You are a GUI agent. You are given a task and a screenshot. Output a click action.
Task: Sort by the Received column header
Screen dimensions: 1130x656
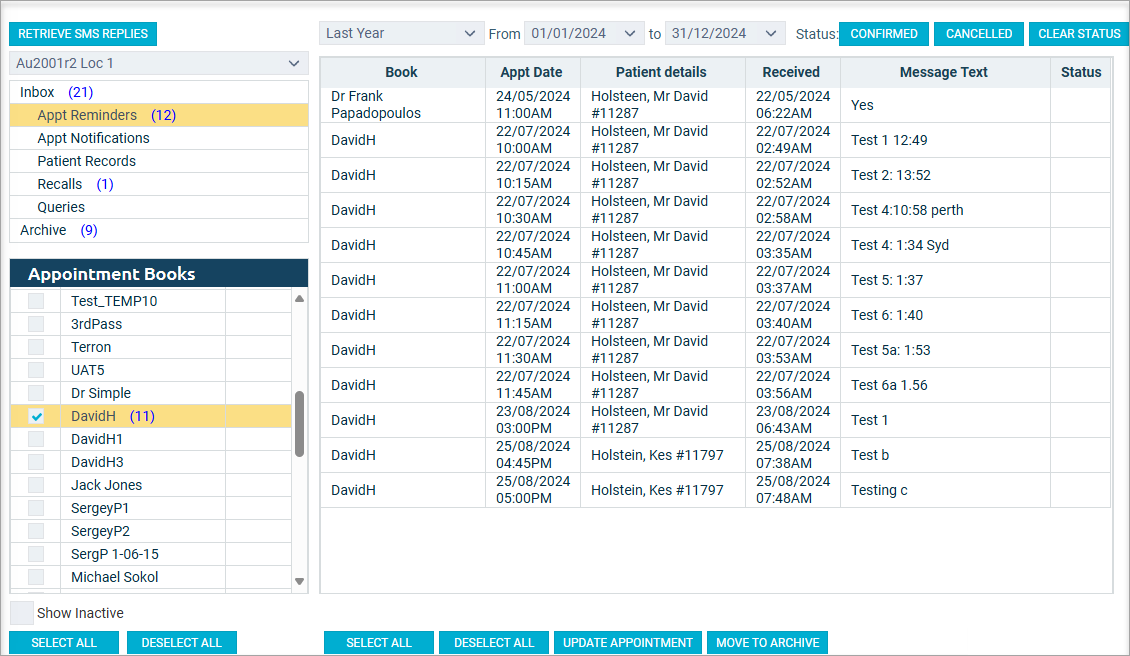[x=791, y=72]
